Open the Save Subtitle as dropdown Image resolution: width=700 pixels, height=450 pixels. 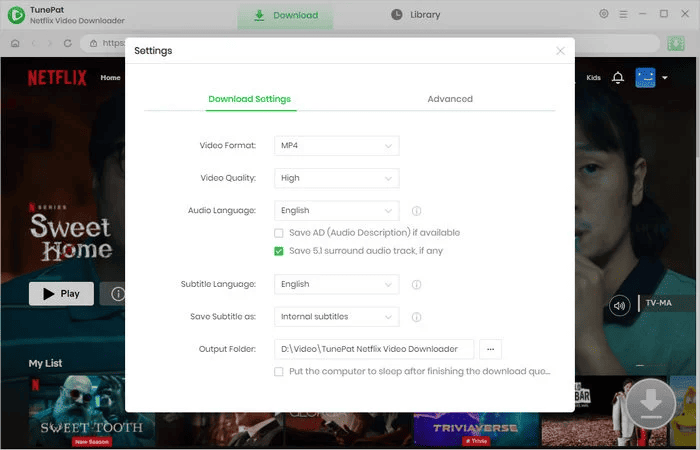pos(336,317)
